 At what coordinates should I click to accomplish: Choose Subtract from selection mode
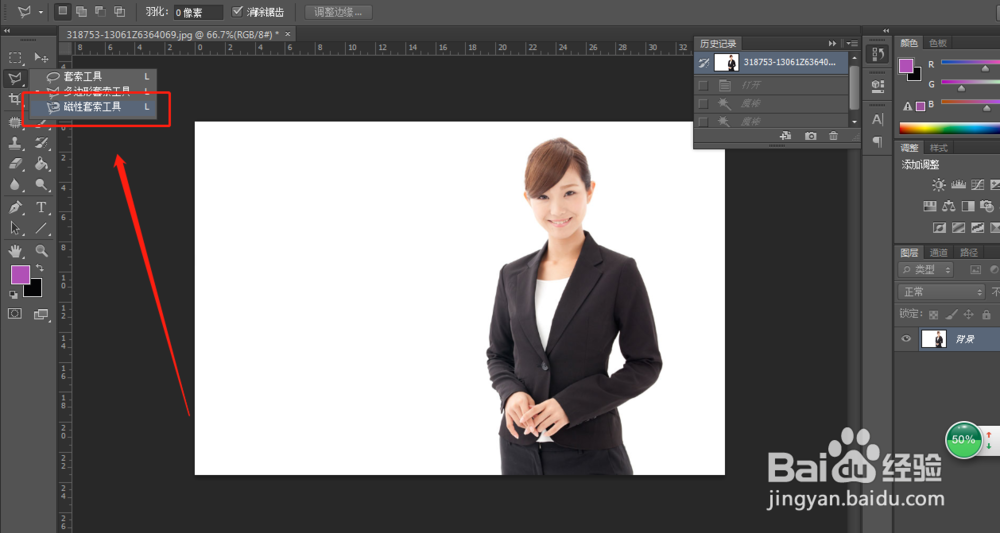point(101,11)
